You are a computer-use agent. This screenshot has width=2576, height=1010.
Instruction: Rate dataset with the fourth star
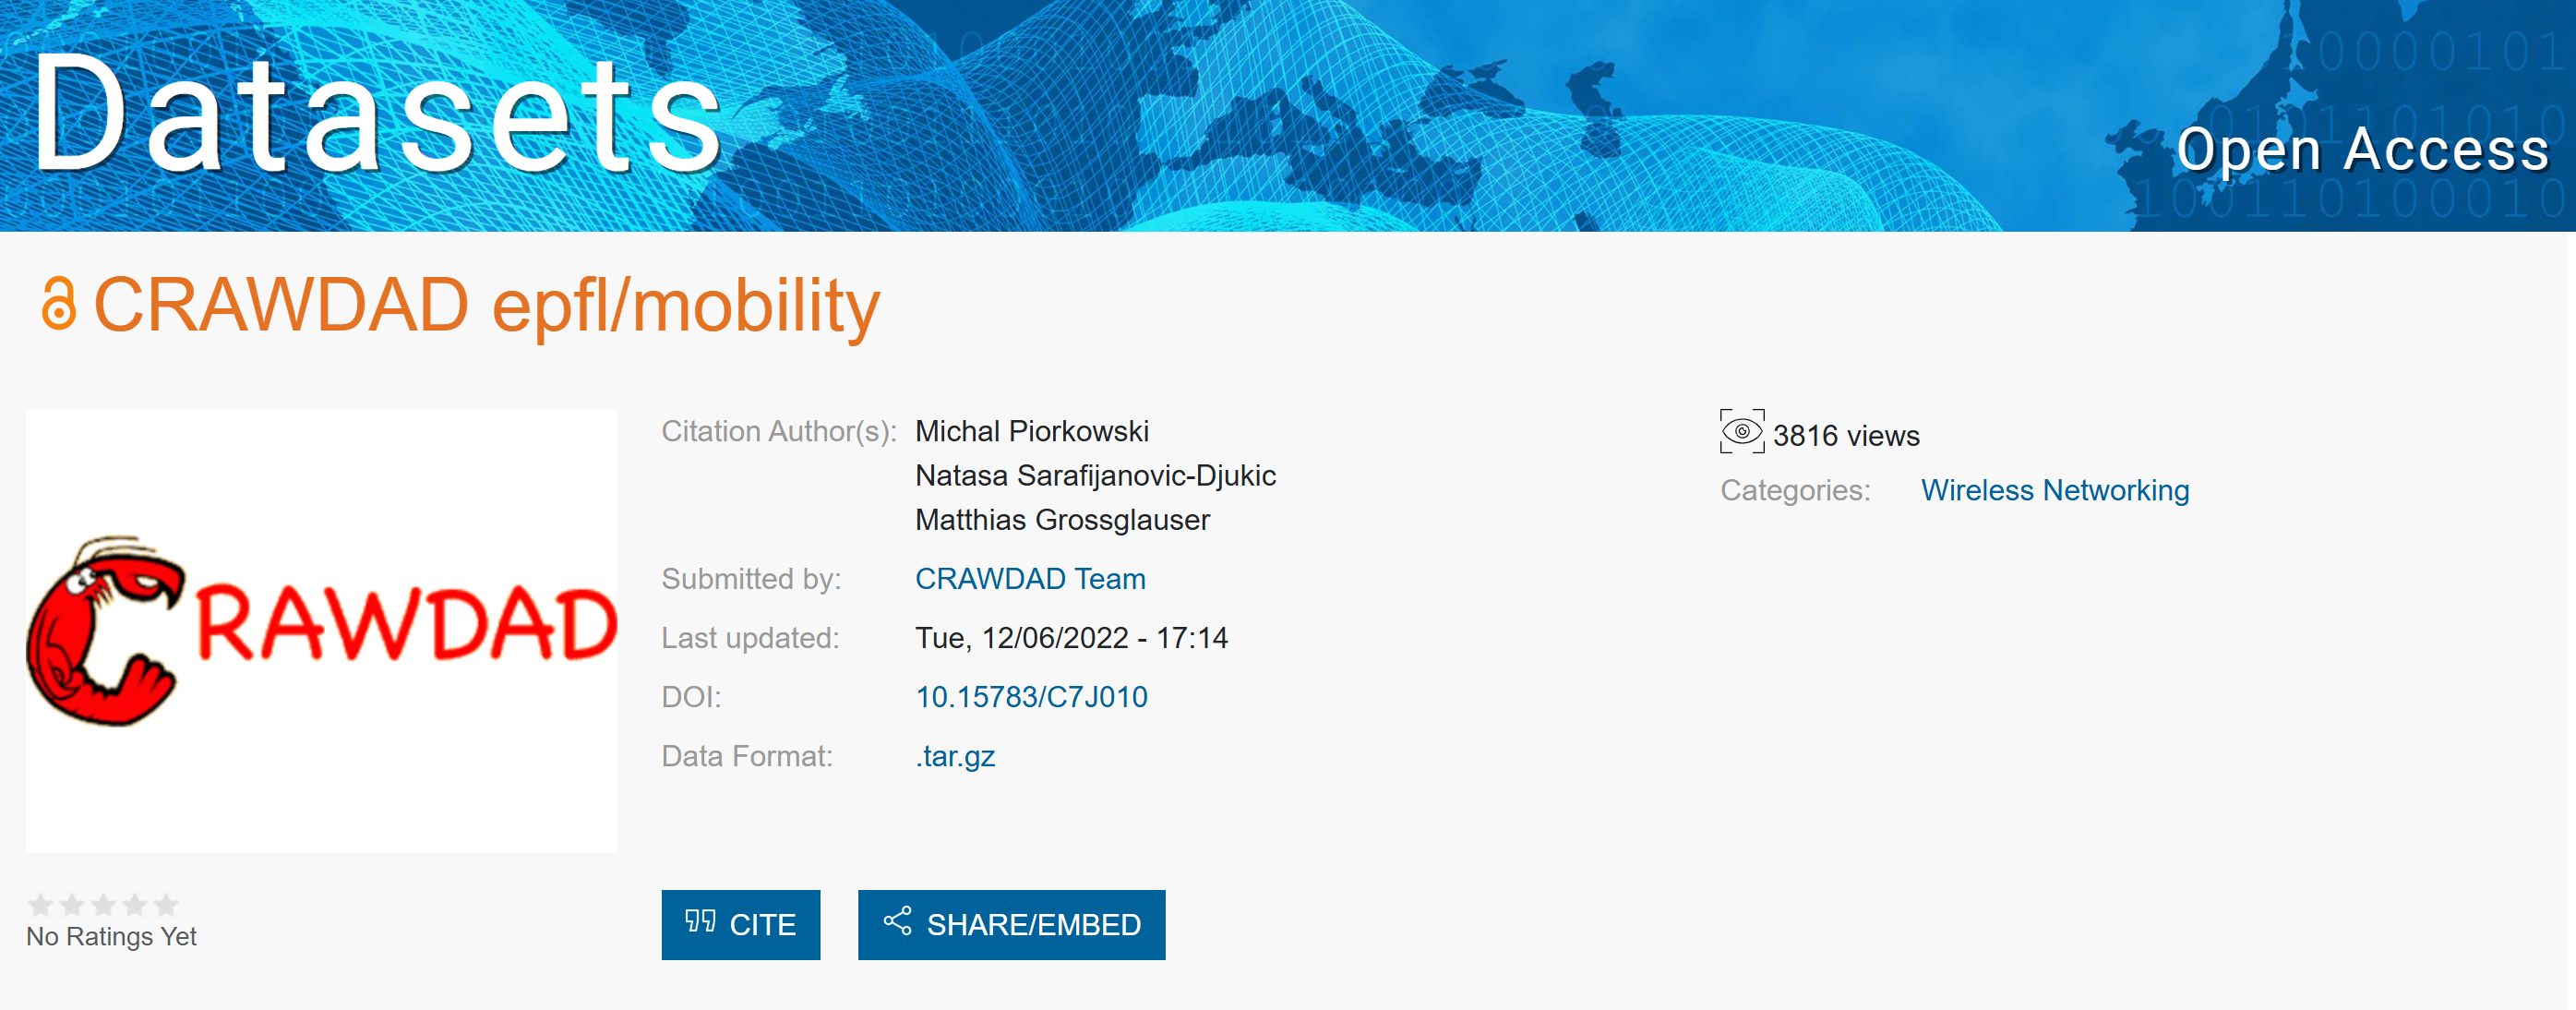135,905
